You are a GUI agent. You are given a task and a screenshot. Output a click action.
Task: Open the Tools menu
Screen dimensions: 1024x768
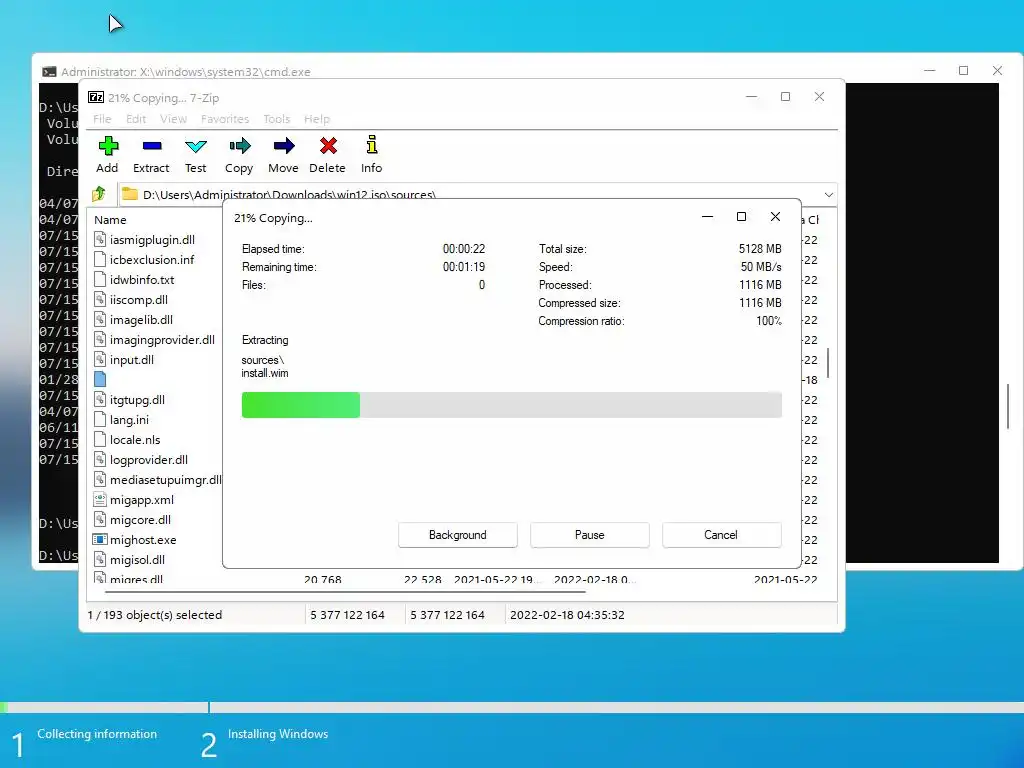(x=276, y=119)
